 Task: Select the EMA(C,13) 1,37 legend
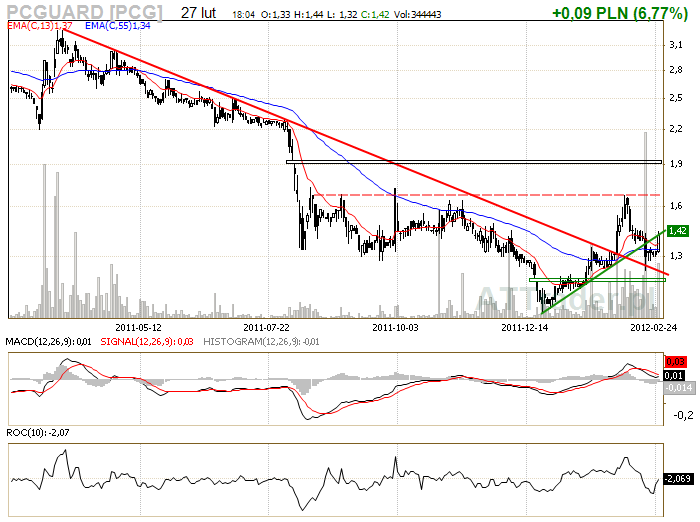(39, 26)
